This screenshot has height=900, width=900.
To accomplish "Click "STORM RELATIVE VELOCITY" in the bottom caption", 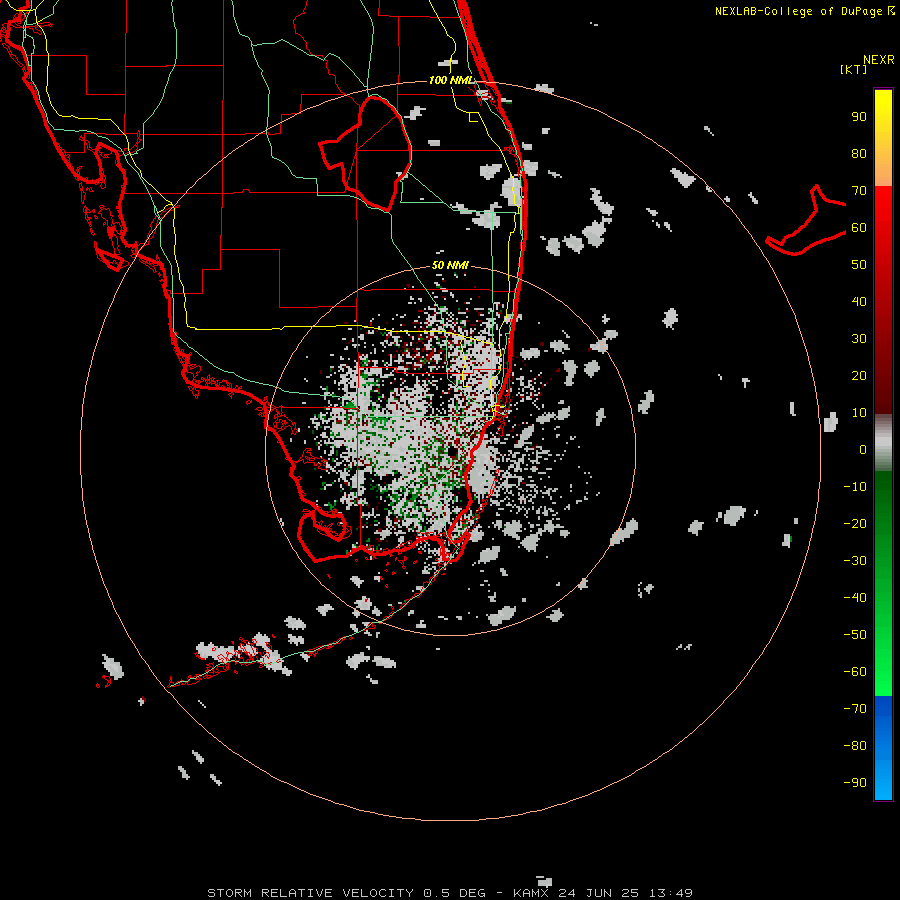I will 310,893.
